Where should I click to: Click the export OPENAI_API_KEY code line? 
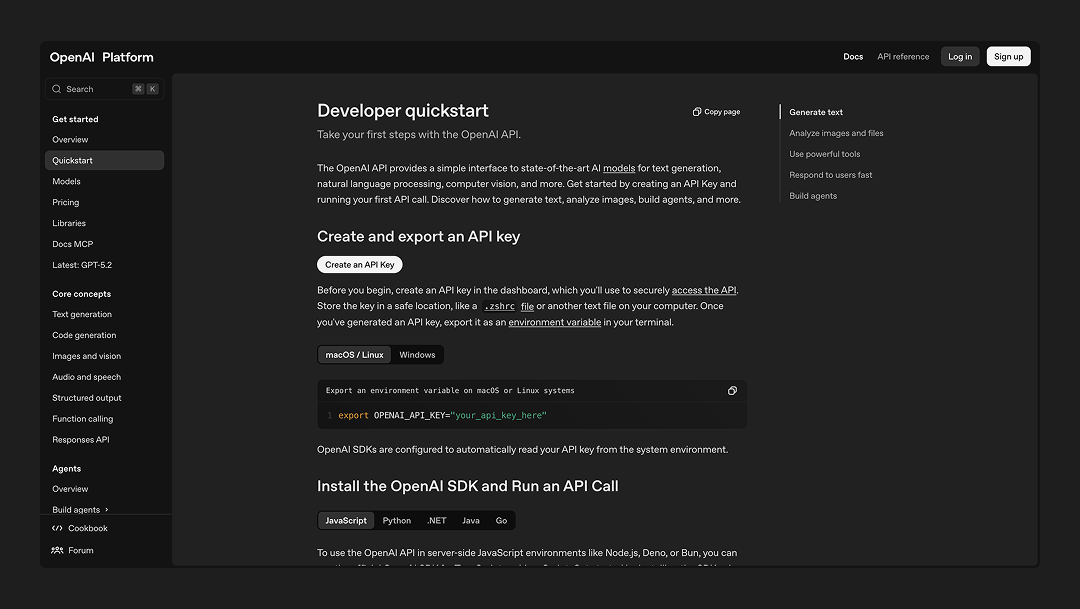click(442, 415)
